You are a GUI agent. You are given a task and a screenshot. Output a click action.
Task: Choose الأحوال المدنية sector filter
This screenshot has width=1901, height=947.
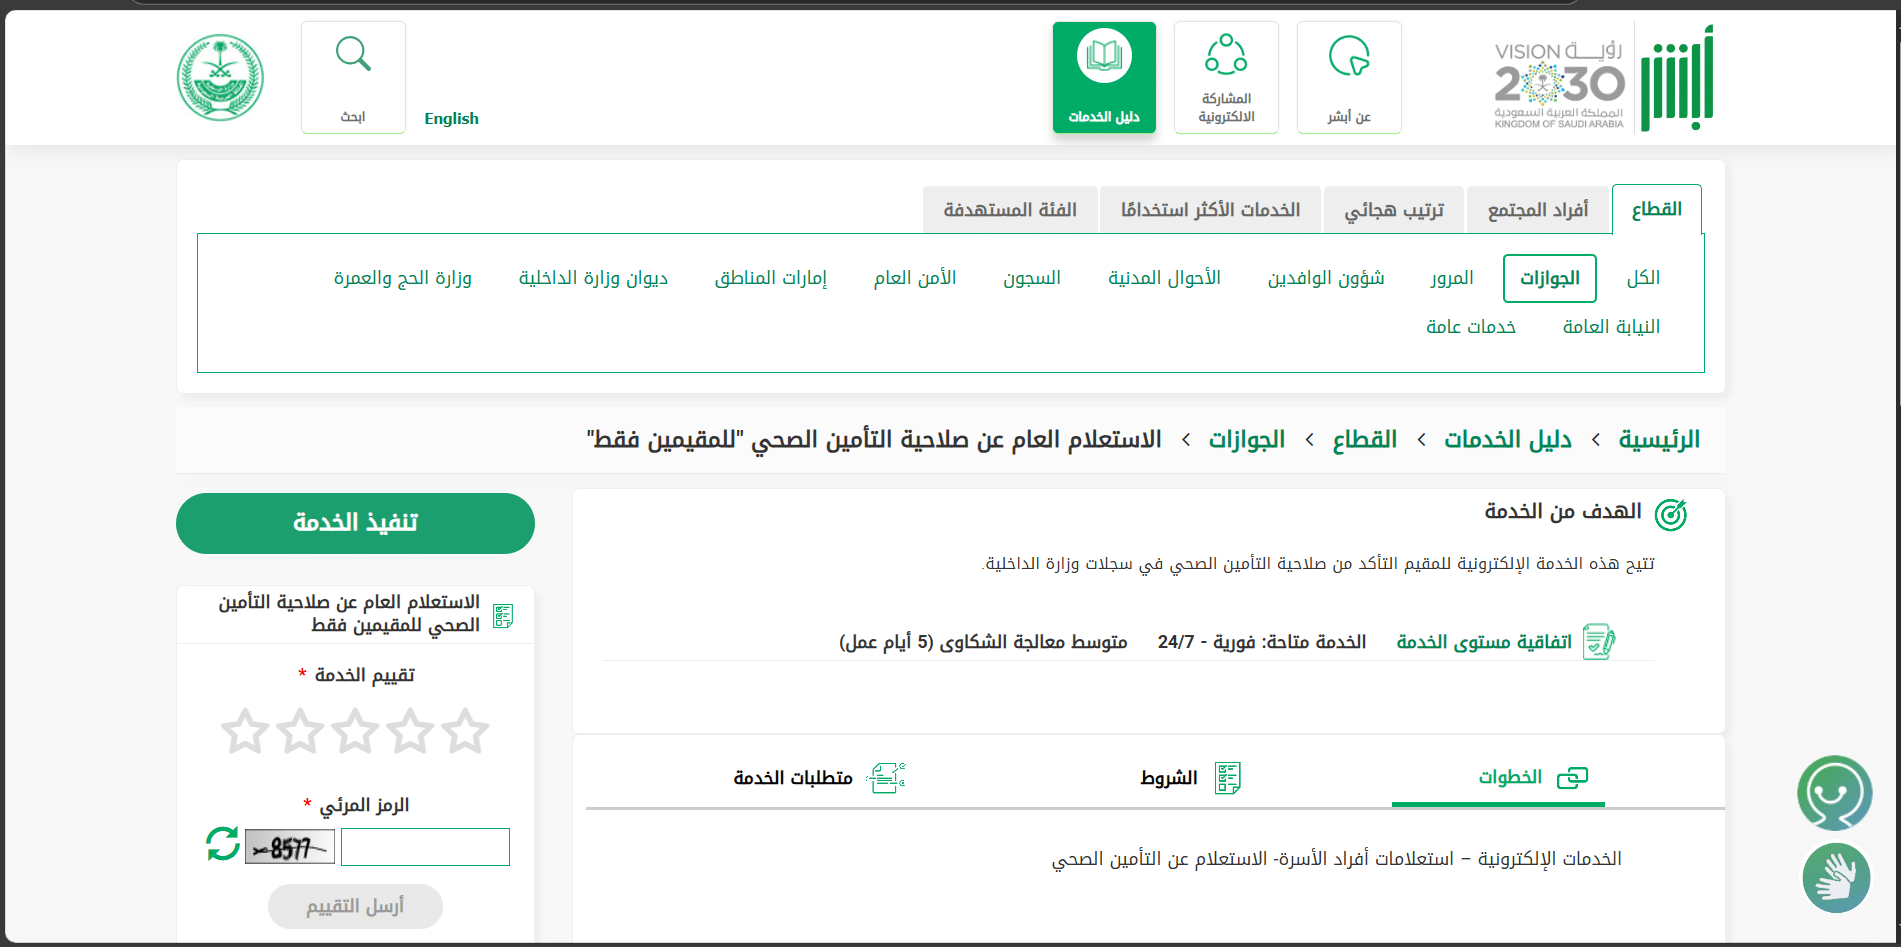pos(1164,278)
